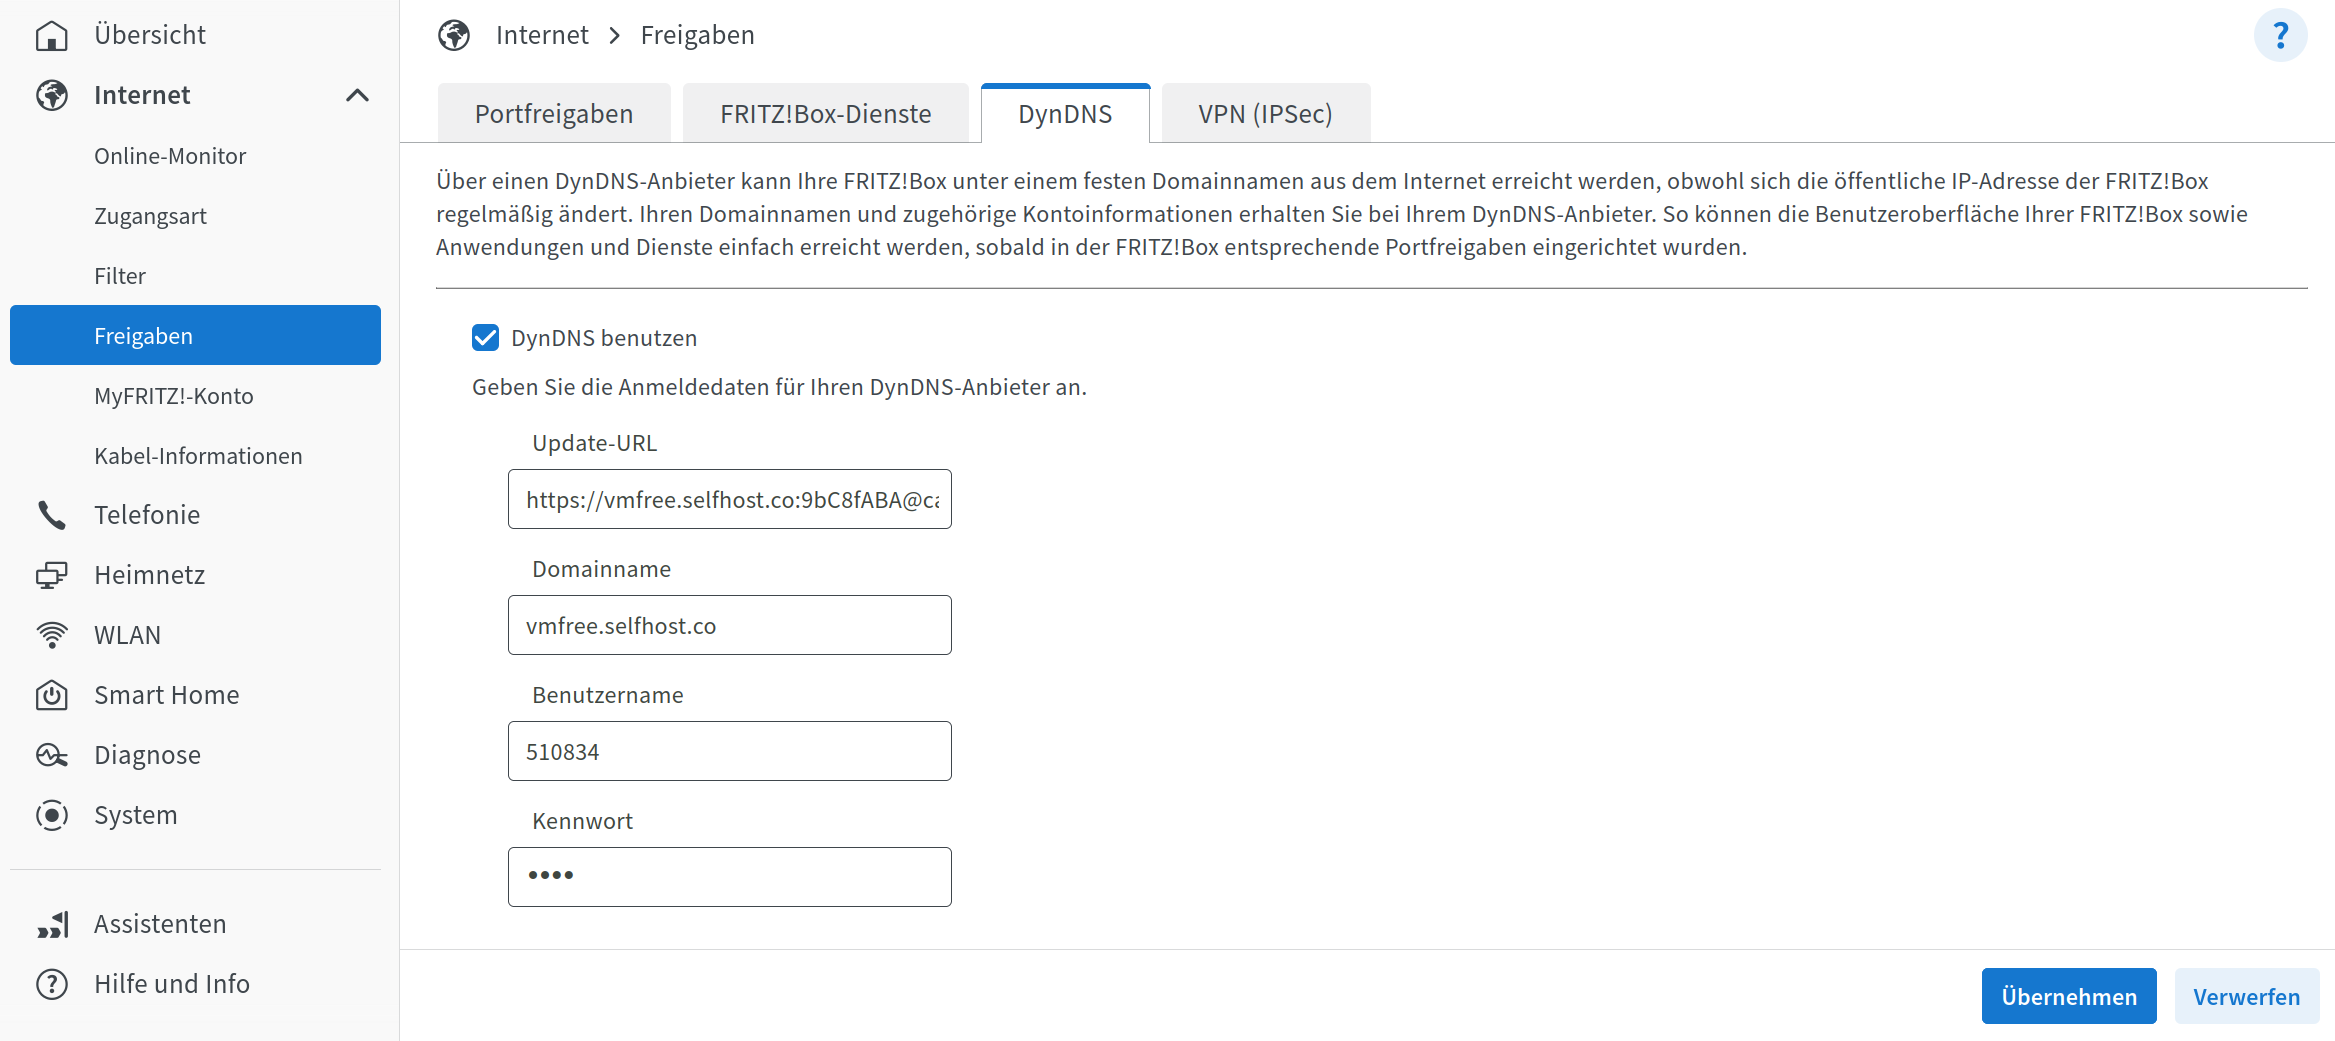Click the Assistenten wizard icon
The width and height of the screenshot is (2335, 1041).
click(x=52, y=924)
